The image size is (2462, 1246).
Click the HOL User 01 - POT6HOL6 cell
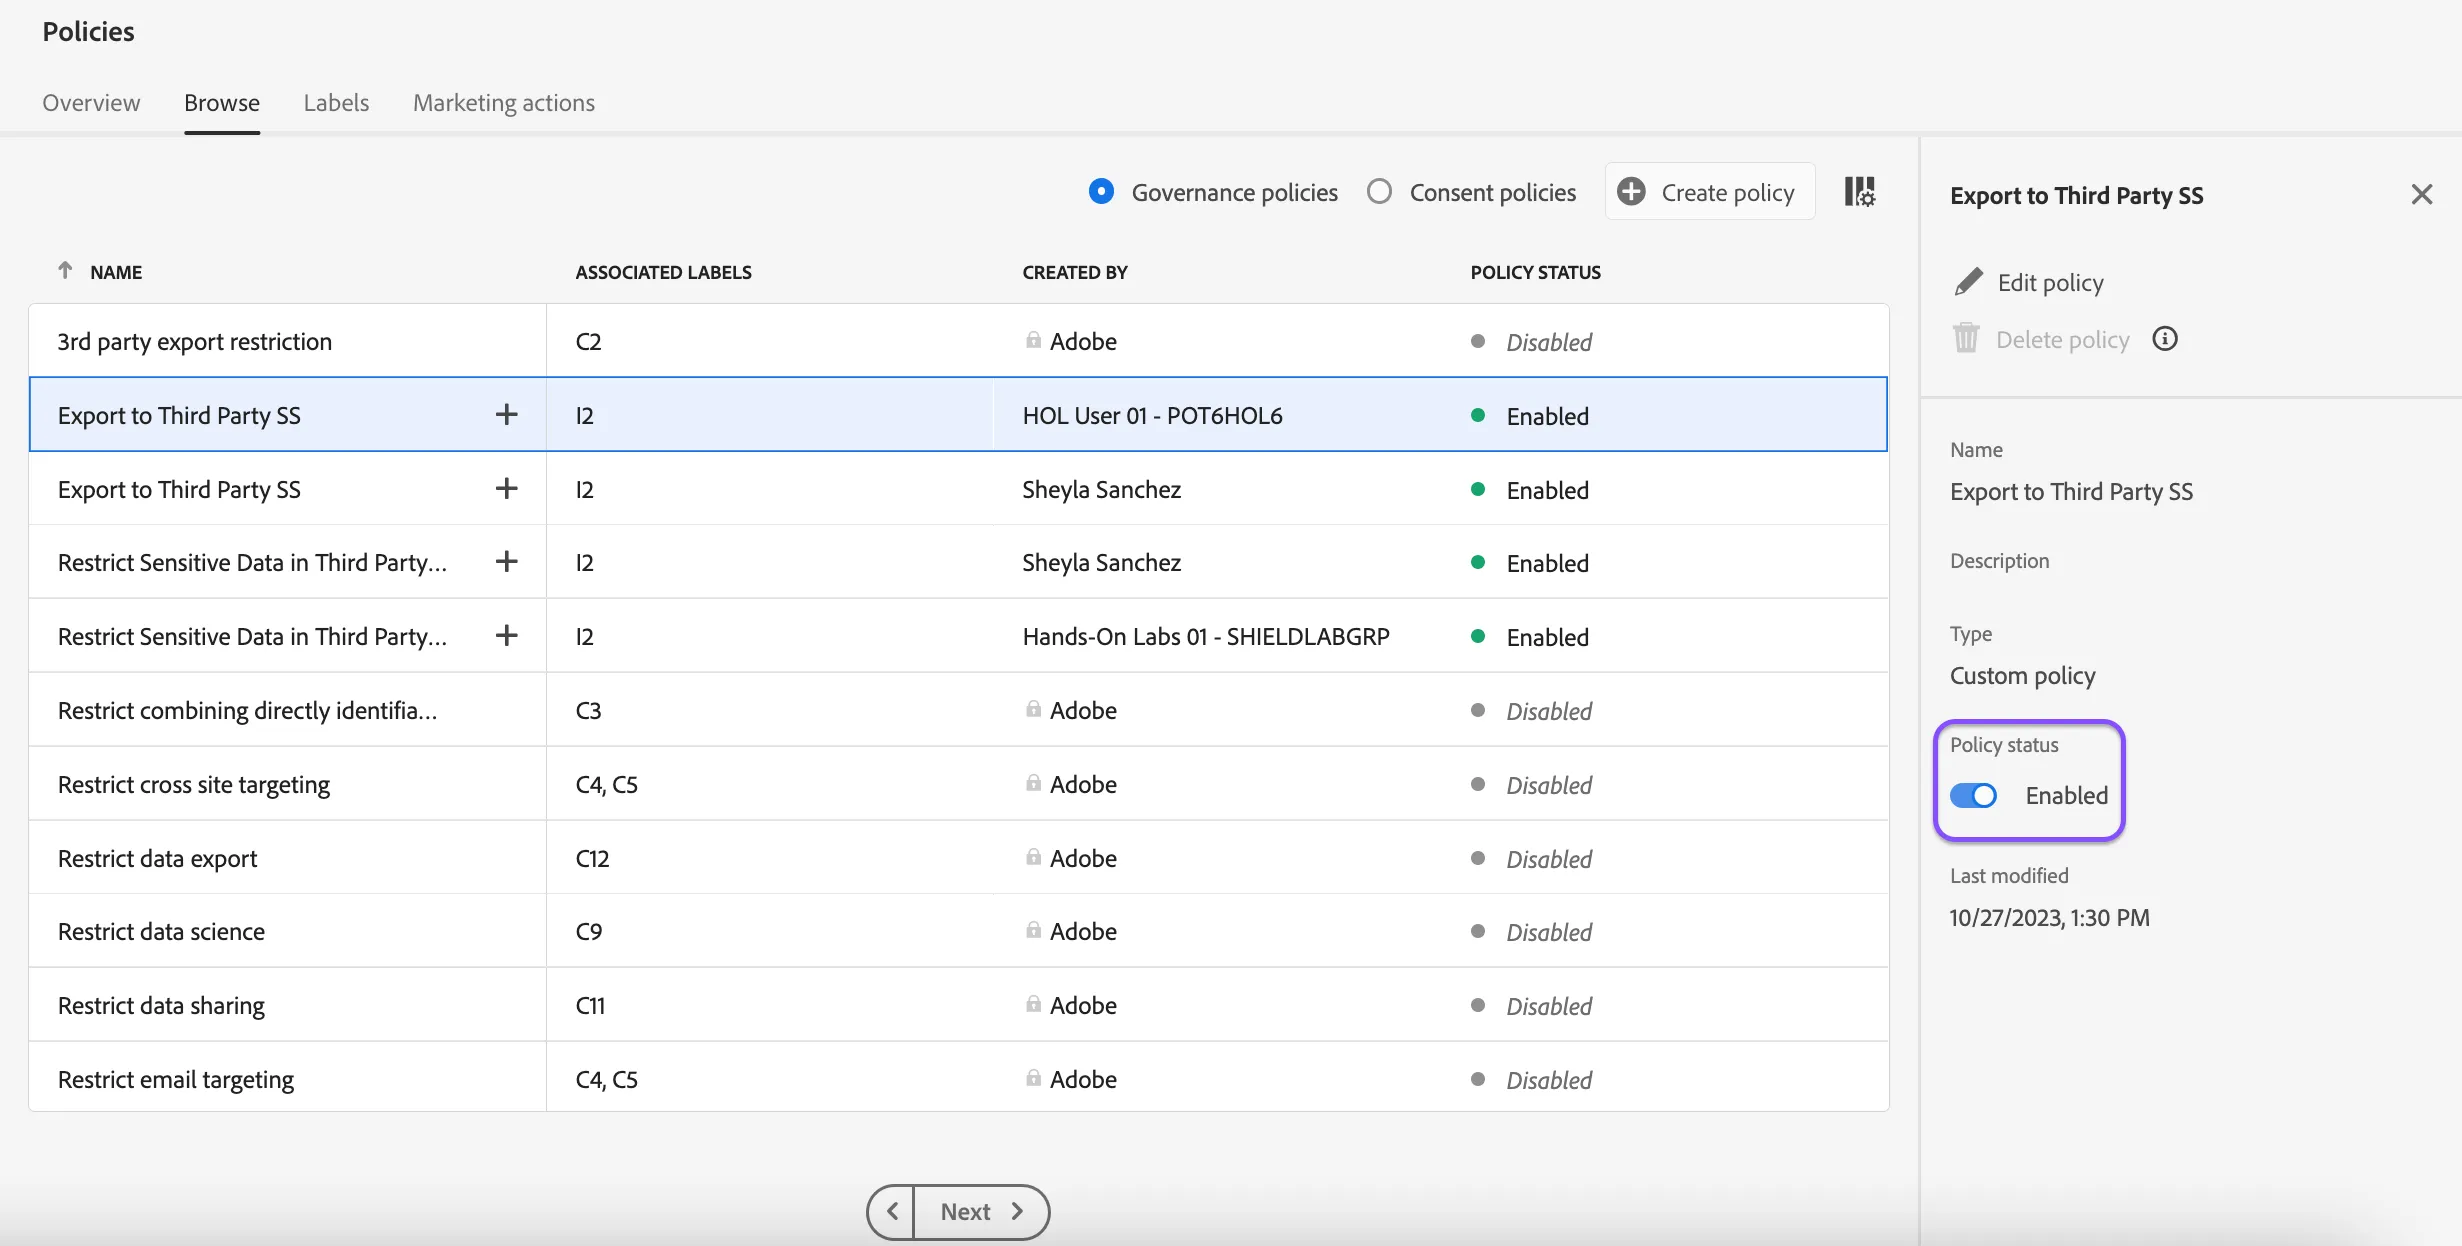pyautogui.click(x=1152, y=415)
